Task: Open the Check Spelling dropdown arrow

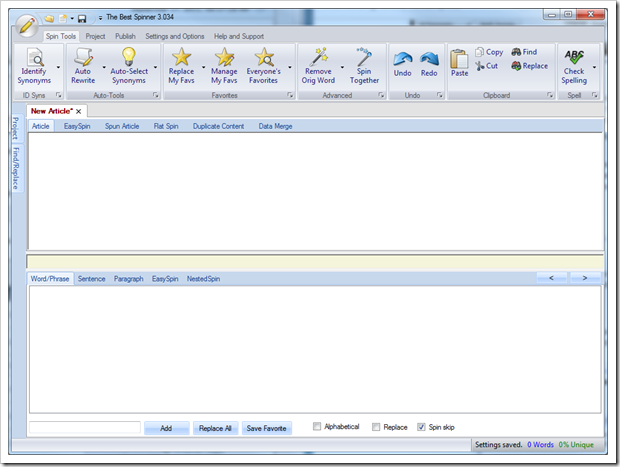Action: [595, 68]
